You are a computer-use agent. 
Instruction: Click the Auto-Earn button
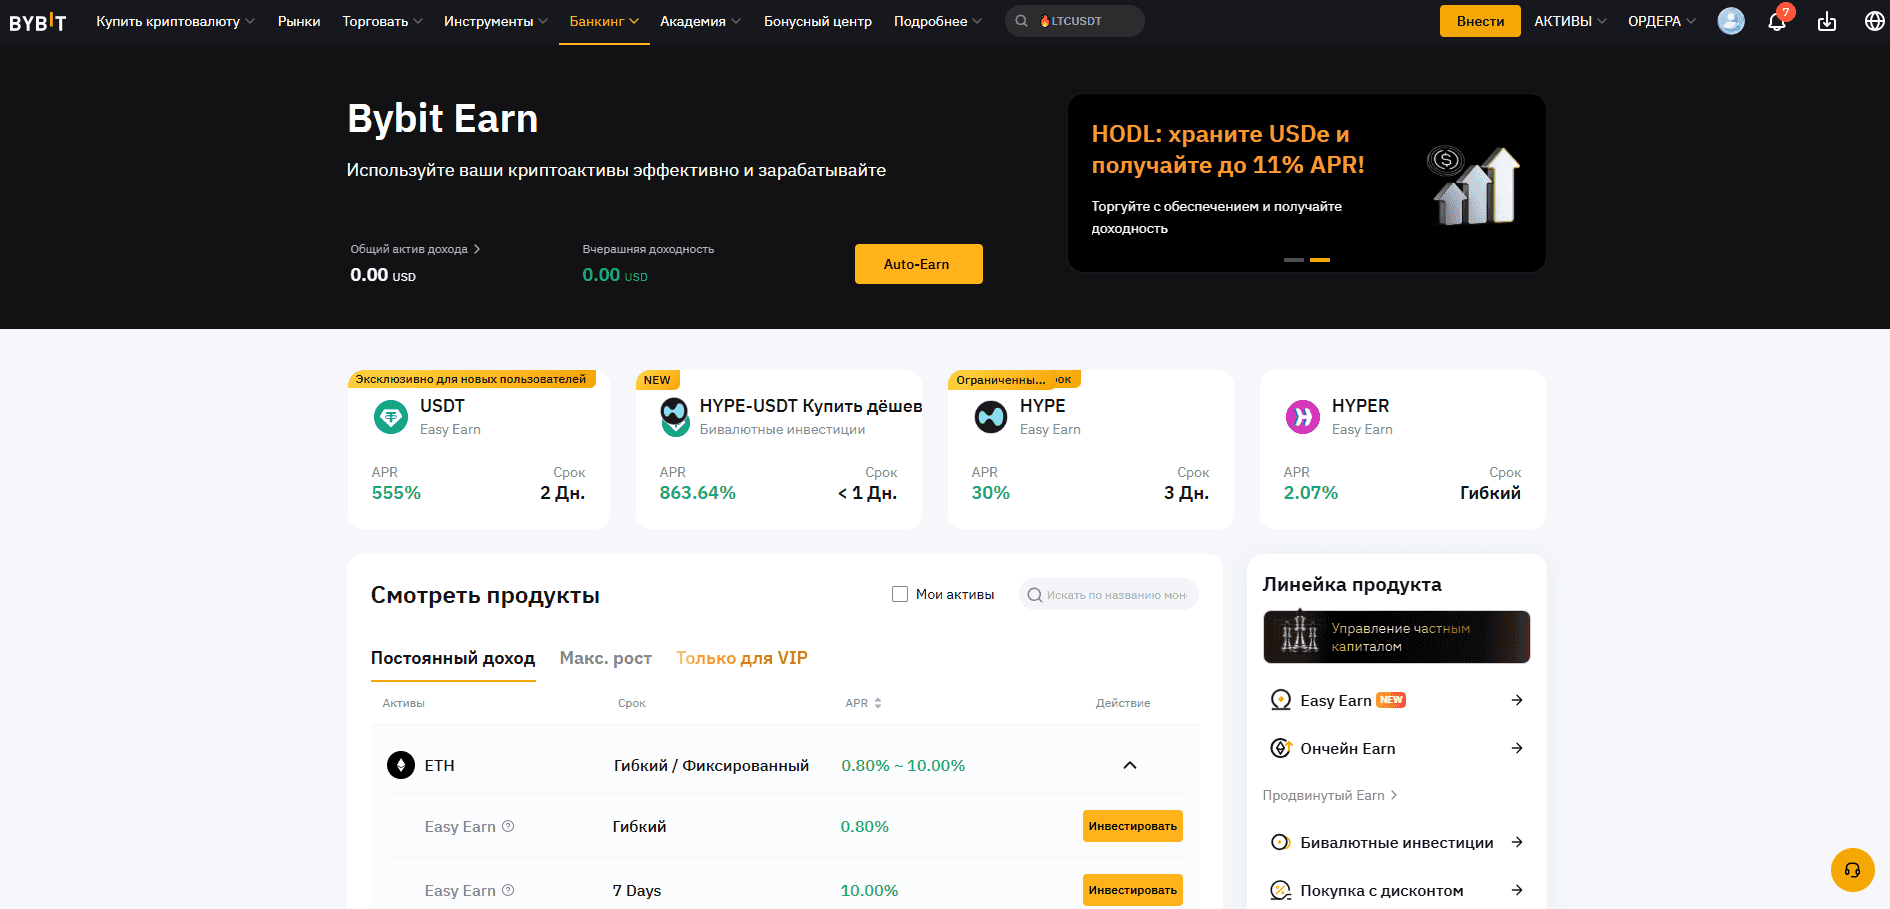point(918,264)
